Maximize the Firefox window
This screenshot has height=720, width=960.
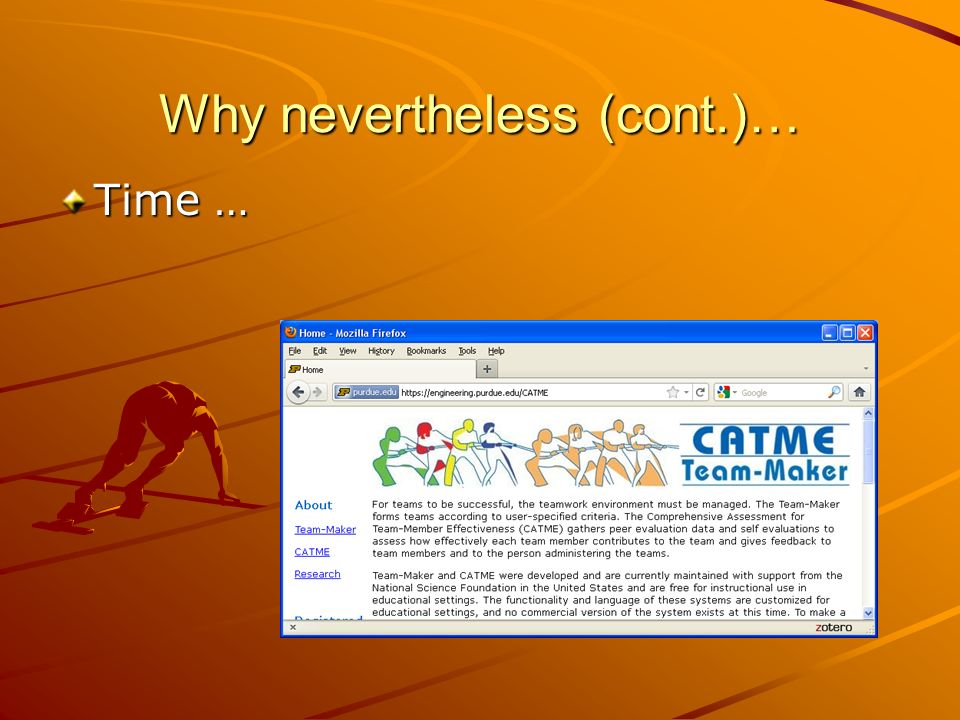pos(847,332)
